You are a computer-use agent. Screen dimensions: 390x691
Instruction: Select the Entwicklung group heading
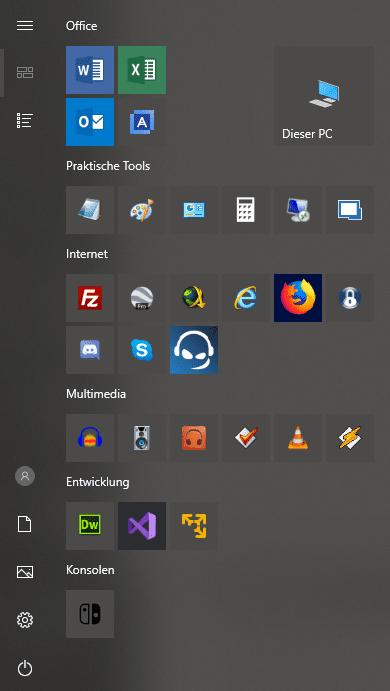pyautogui.click(x=98, y=482)
